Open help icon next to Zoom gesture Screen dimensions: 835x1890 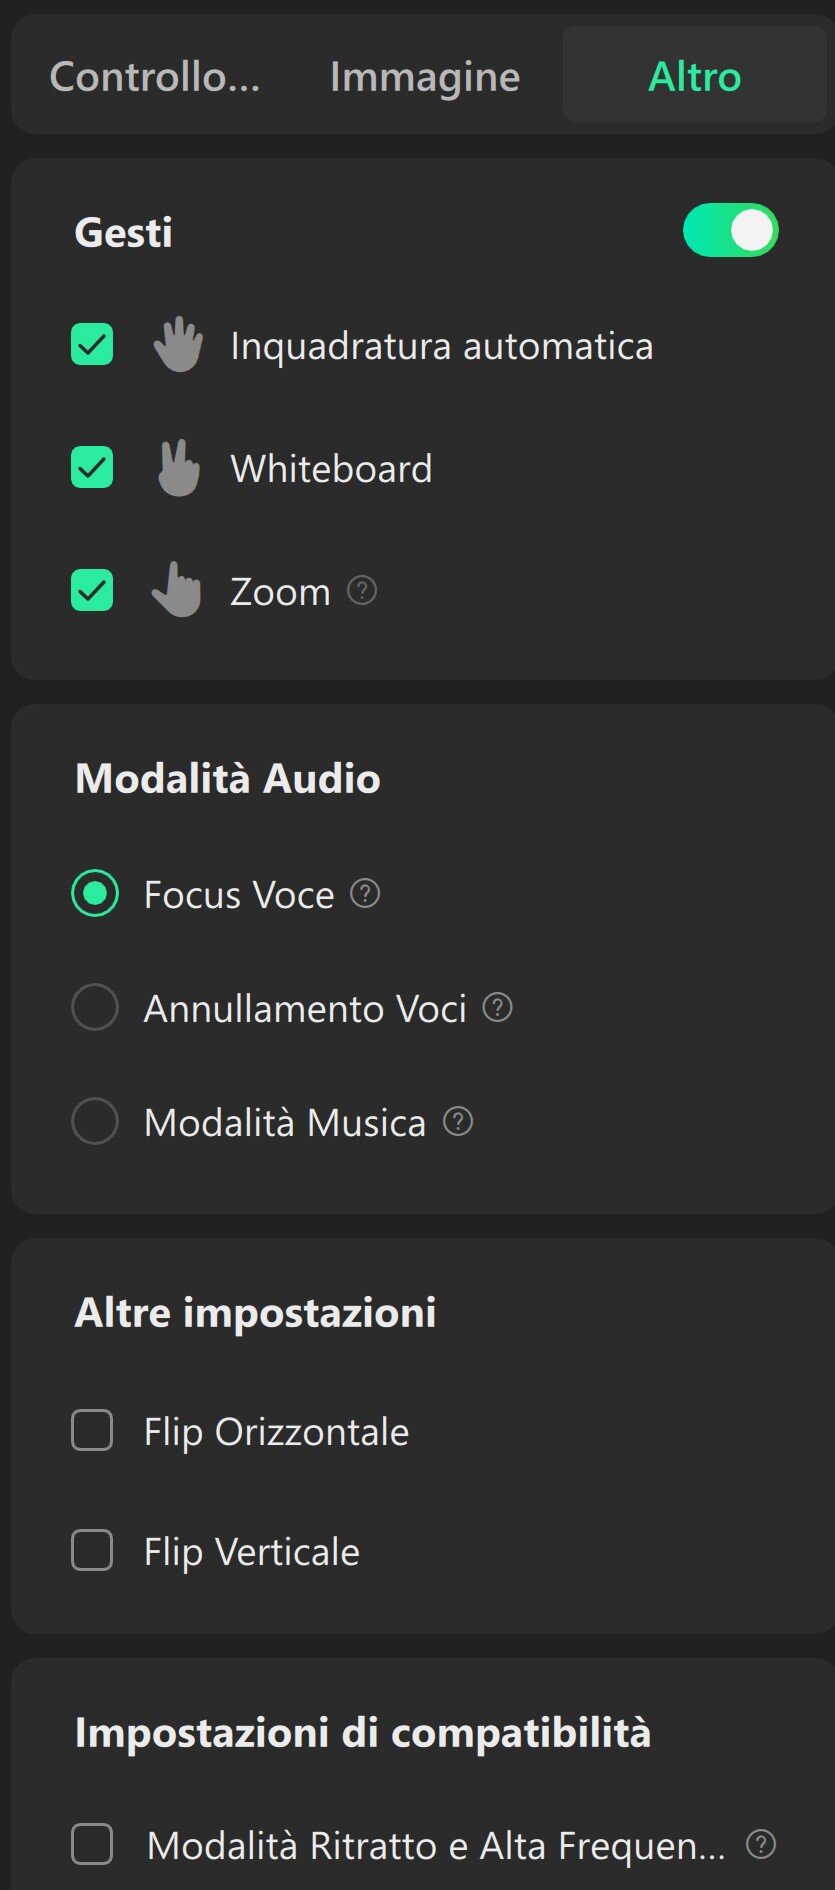point(362,591)
